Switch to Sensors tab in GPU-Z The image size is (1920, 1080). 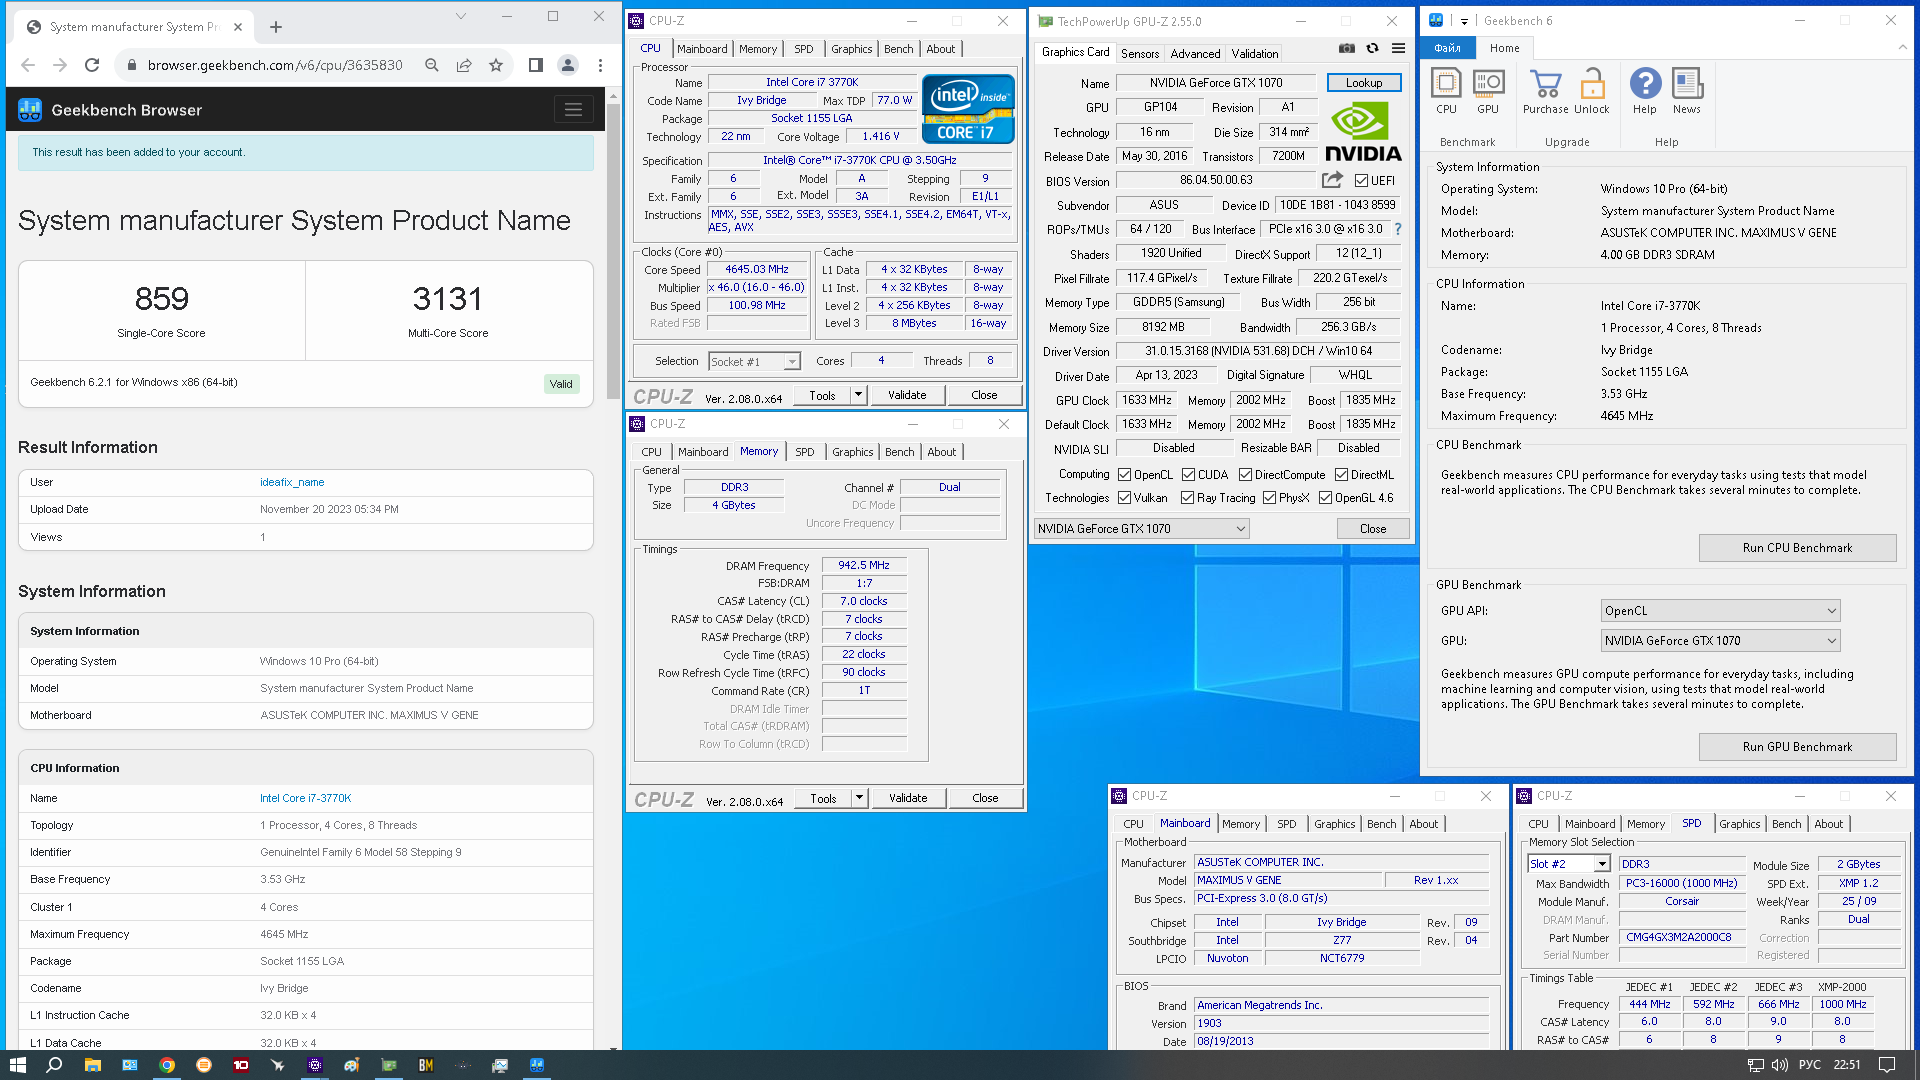coord(1140,54)
